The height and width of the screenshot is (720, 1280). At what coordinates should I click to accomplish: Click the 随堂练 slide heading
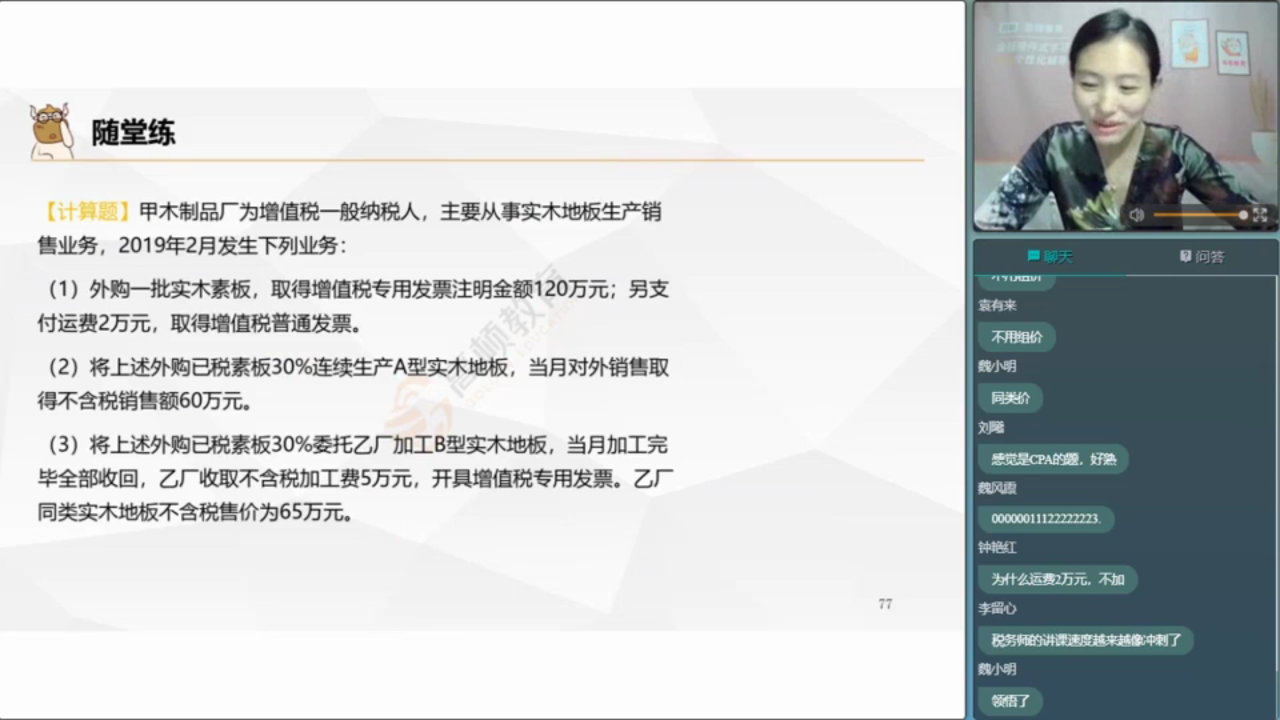pyautogui.click(x=133, y=133)
